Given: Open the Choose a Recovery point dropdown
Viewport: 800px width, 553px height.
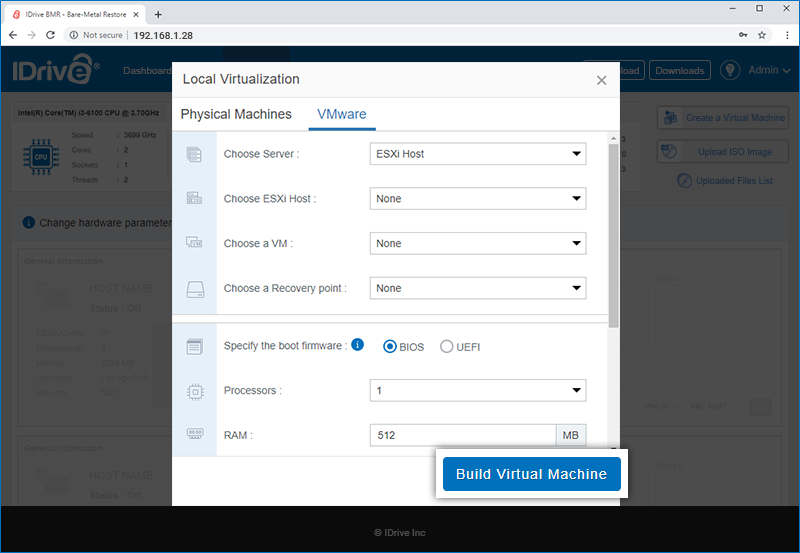Looking at the screenshot, I should pos(478,288).
